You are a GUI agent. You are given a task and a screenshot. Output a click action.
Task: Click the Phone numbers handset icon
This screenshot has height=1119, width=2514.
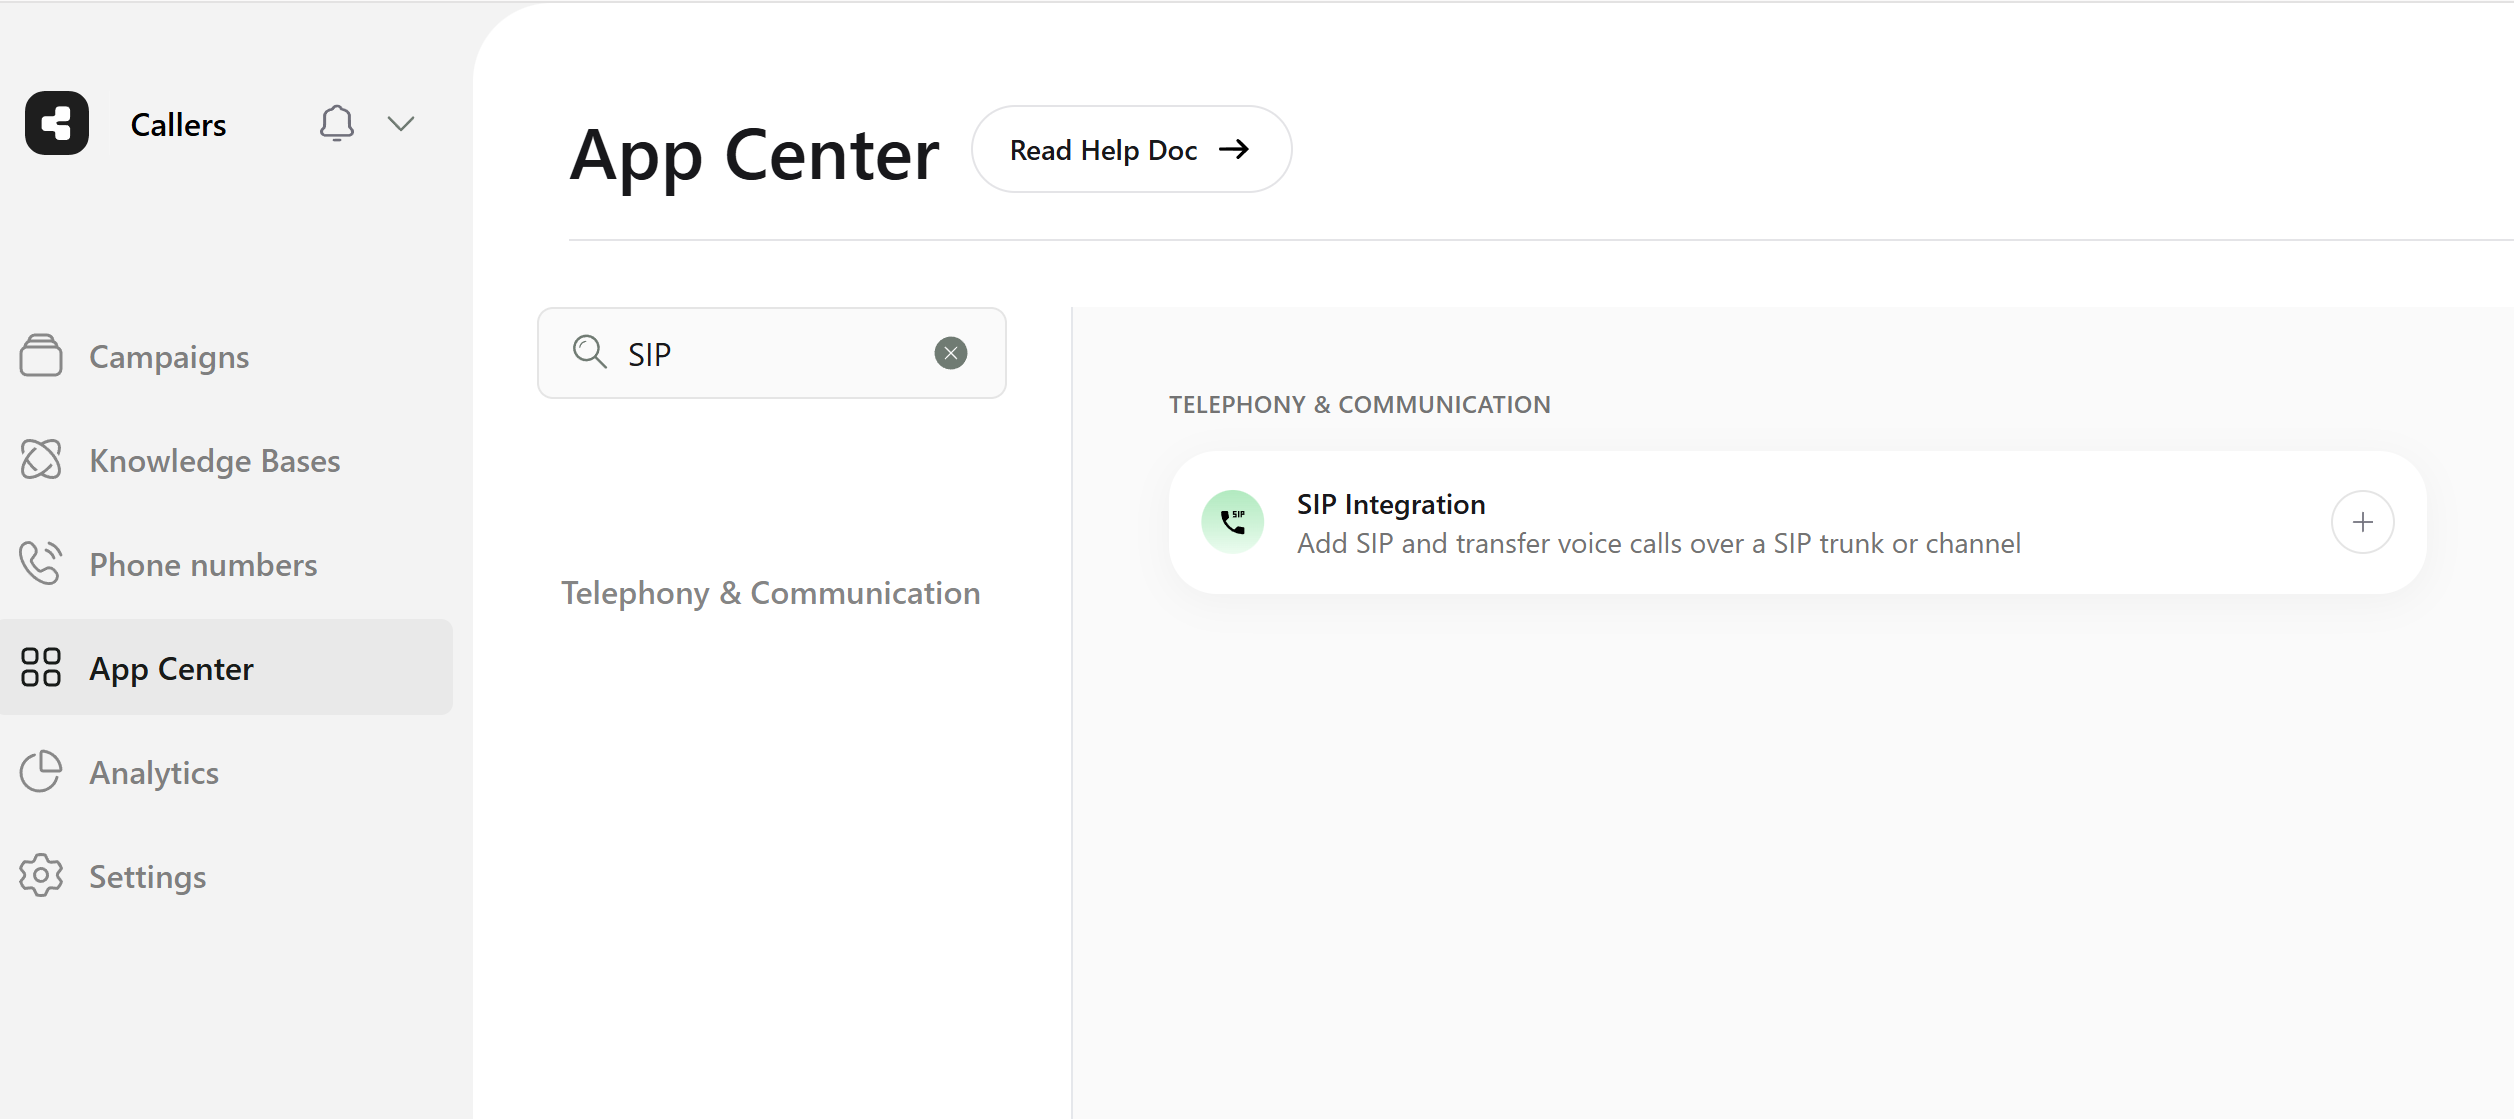point(41,564)
